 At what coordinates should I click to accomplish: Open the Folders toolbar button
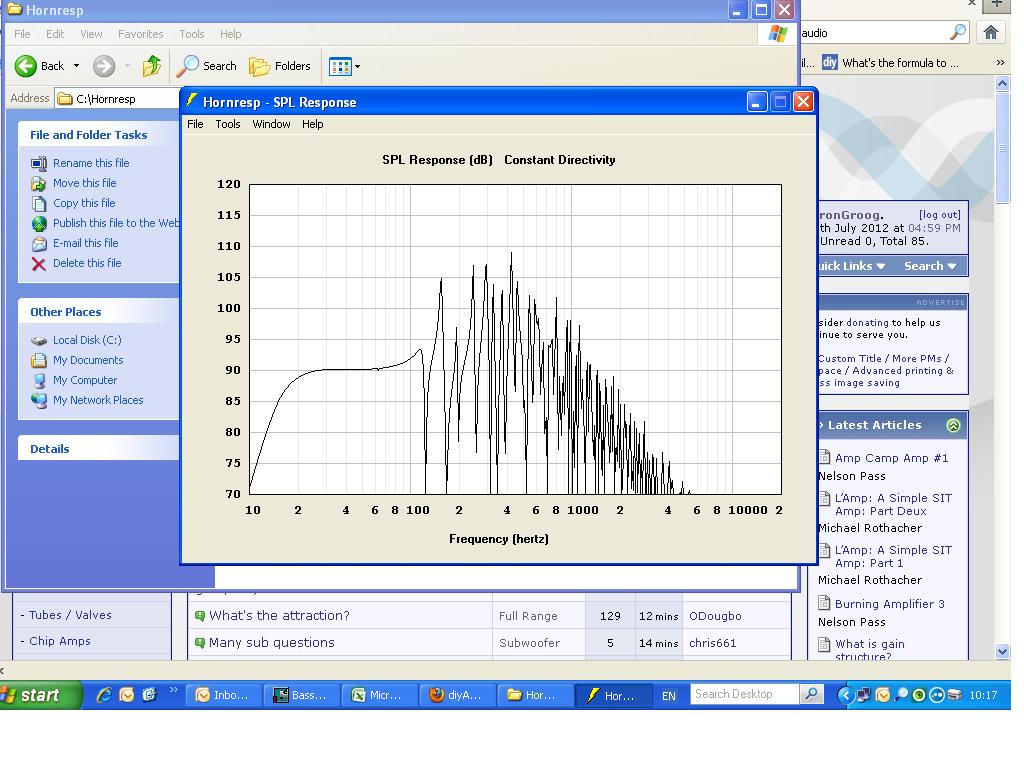click(x=280, y=66)
